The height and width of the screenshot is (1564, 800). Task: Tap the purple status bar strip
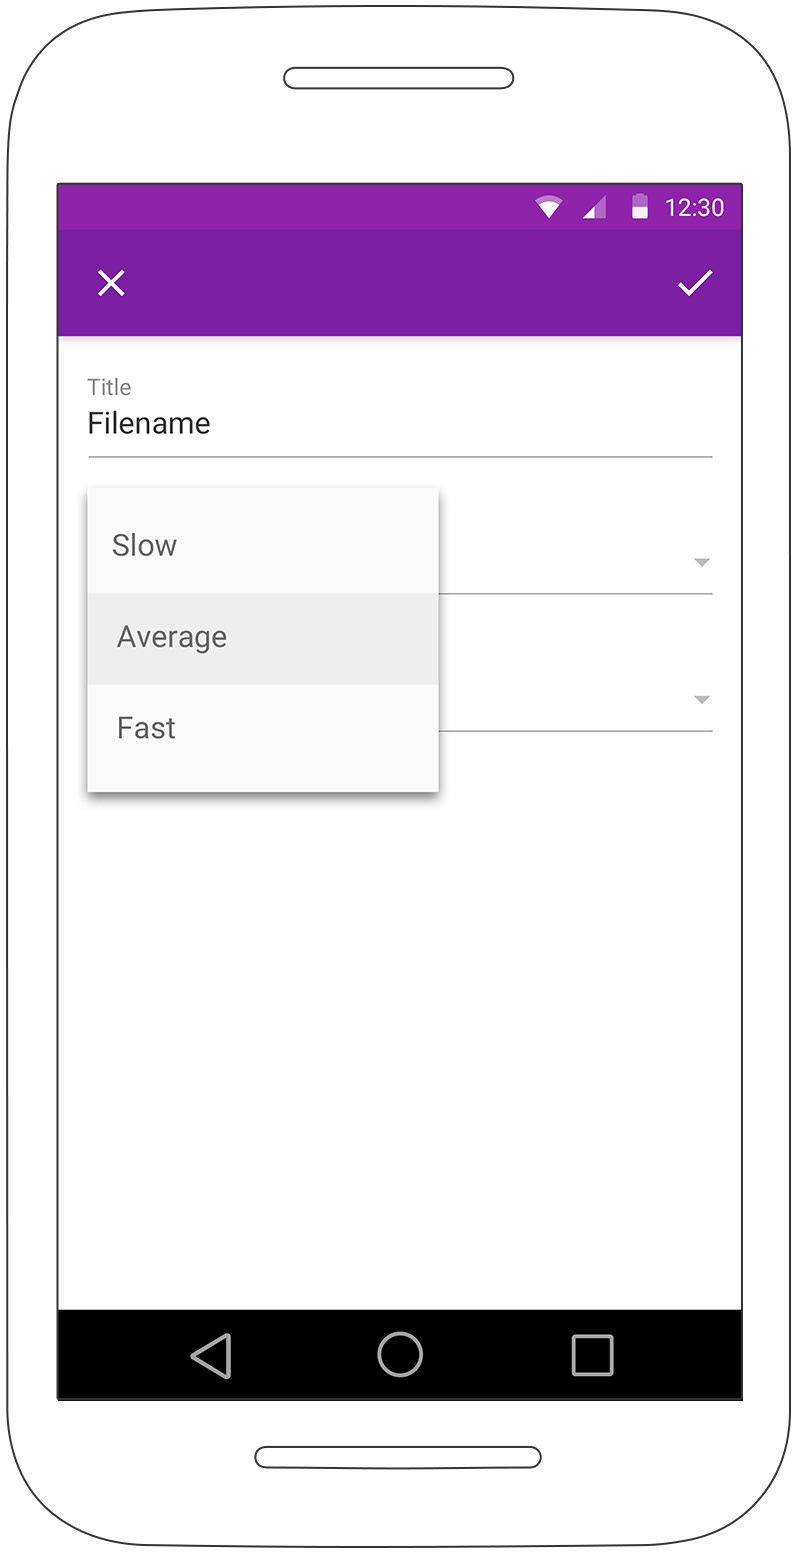click(300, 207)
